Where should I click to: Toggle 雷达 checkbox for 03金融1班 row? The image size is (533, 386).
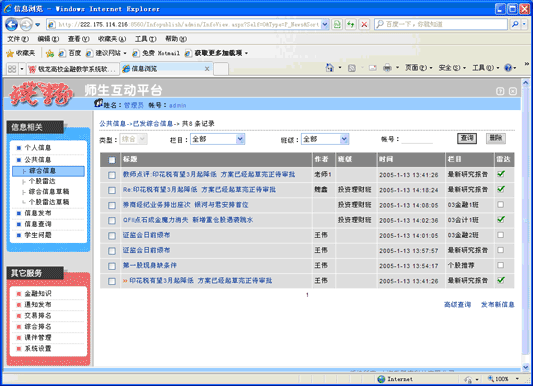click(500, 205)
